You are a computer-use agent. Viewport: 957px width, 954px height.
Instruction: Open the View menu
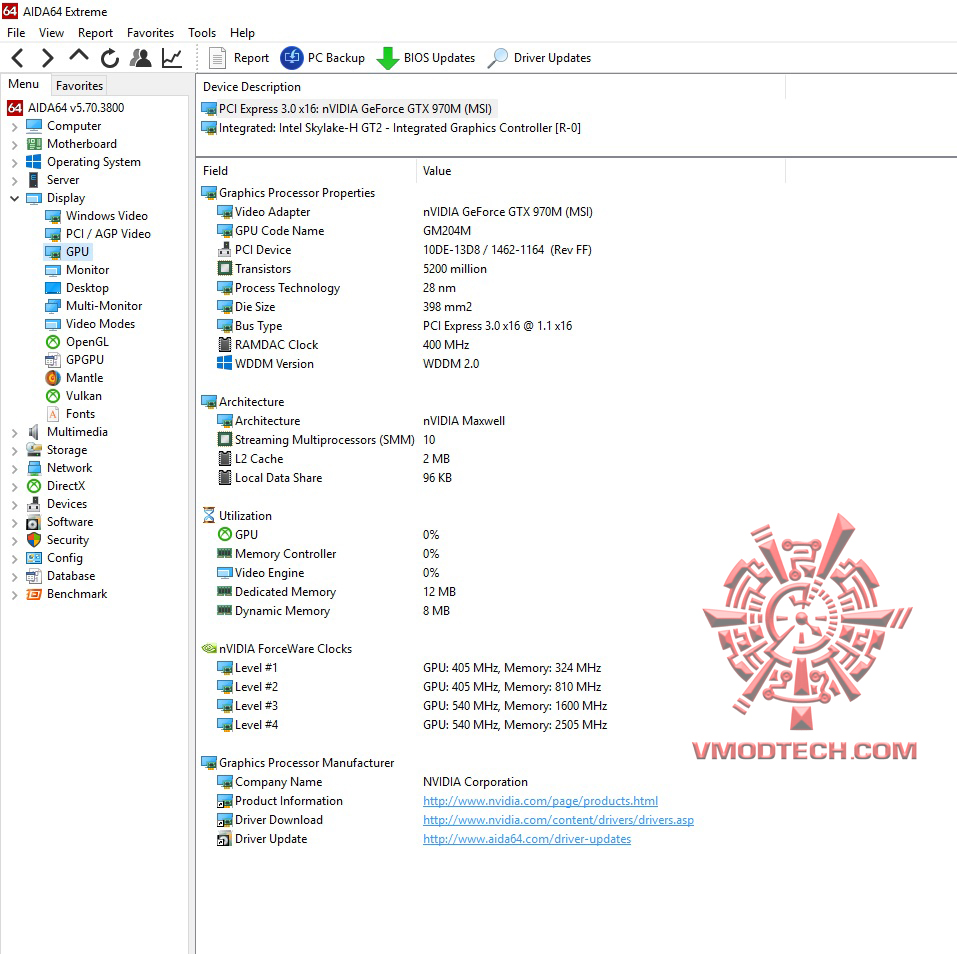(x=51, y=33)
